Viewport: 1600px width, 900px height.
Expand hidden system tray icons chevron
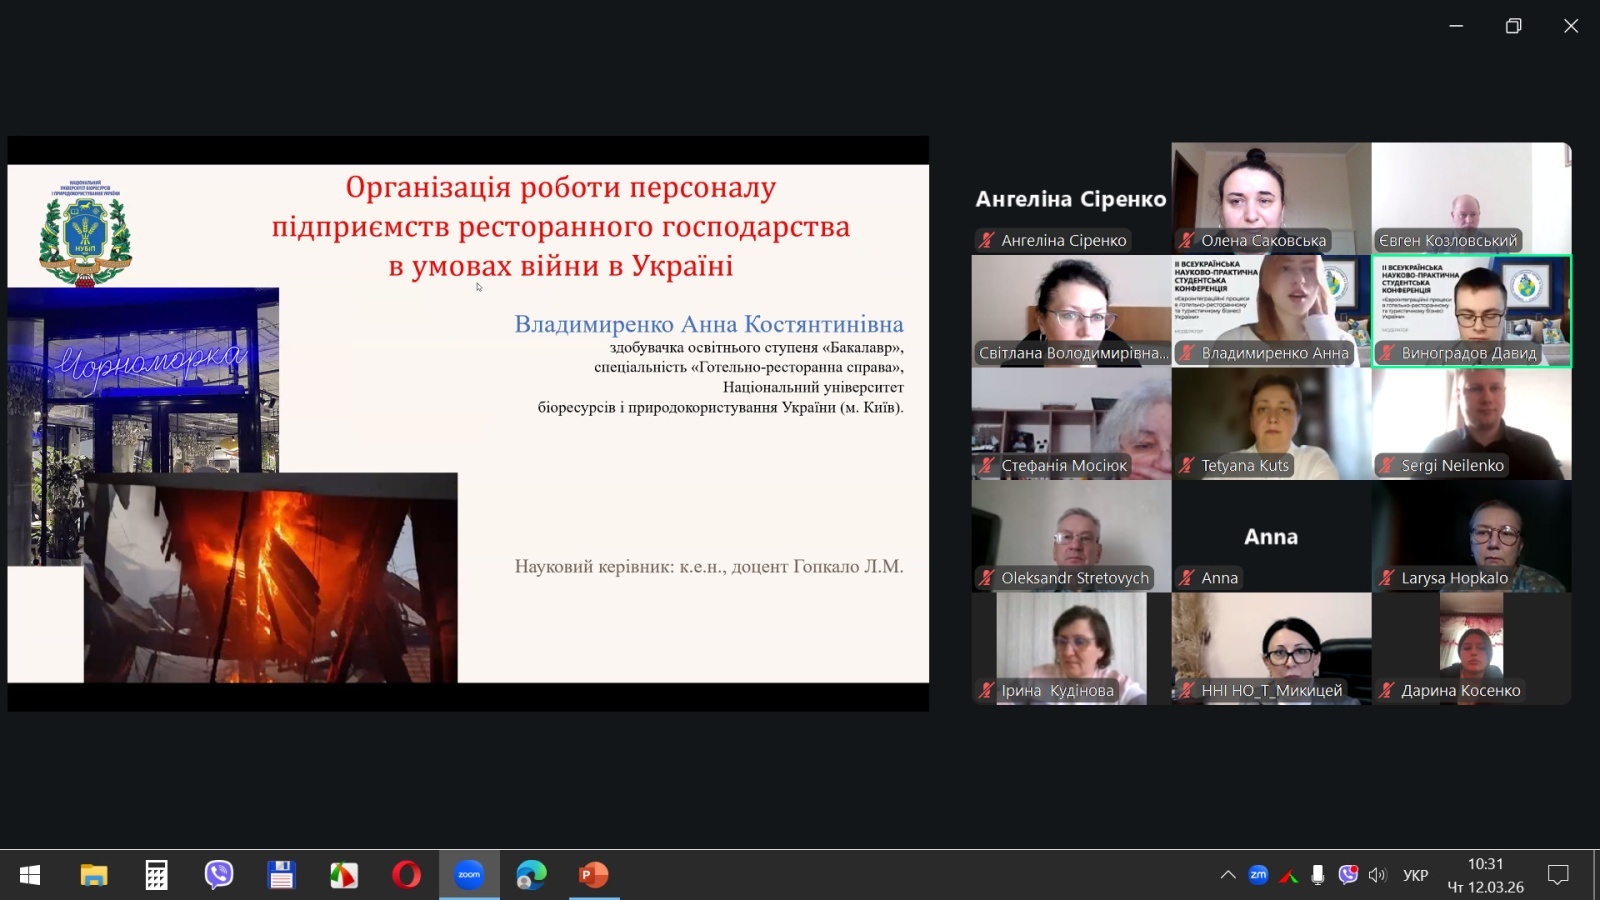1228,875
